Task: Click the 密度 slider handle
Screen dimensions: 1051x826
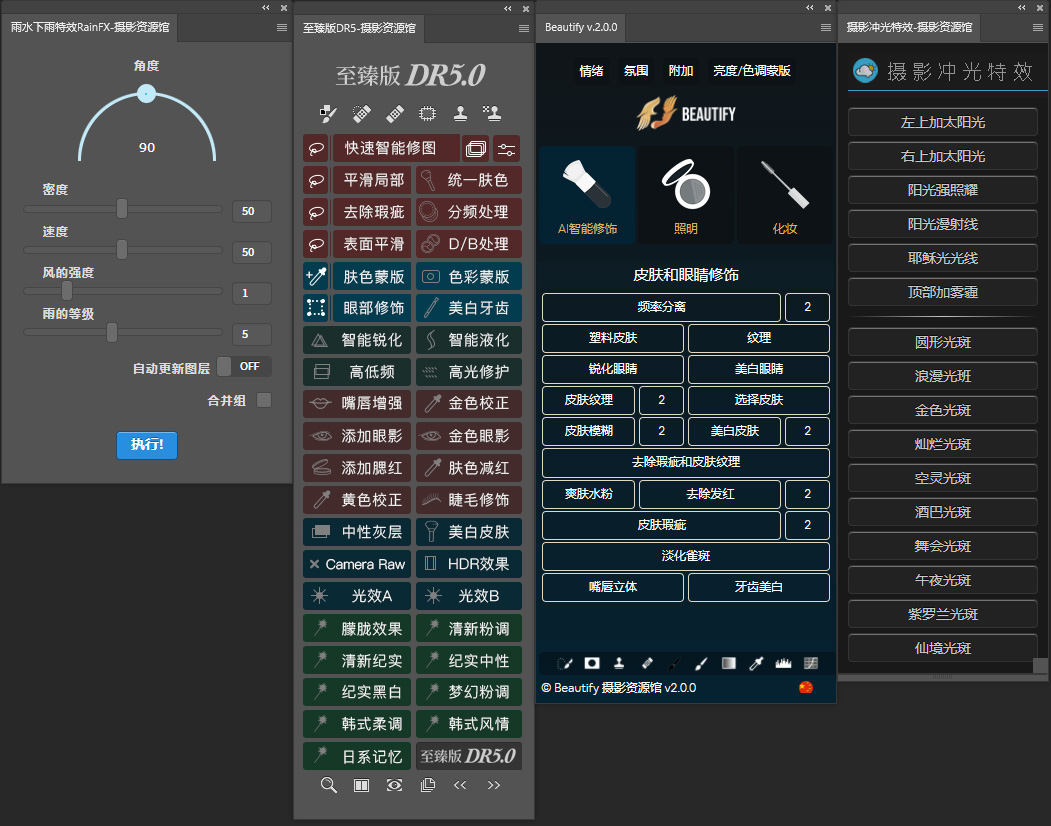Action: 122,209
